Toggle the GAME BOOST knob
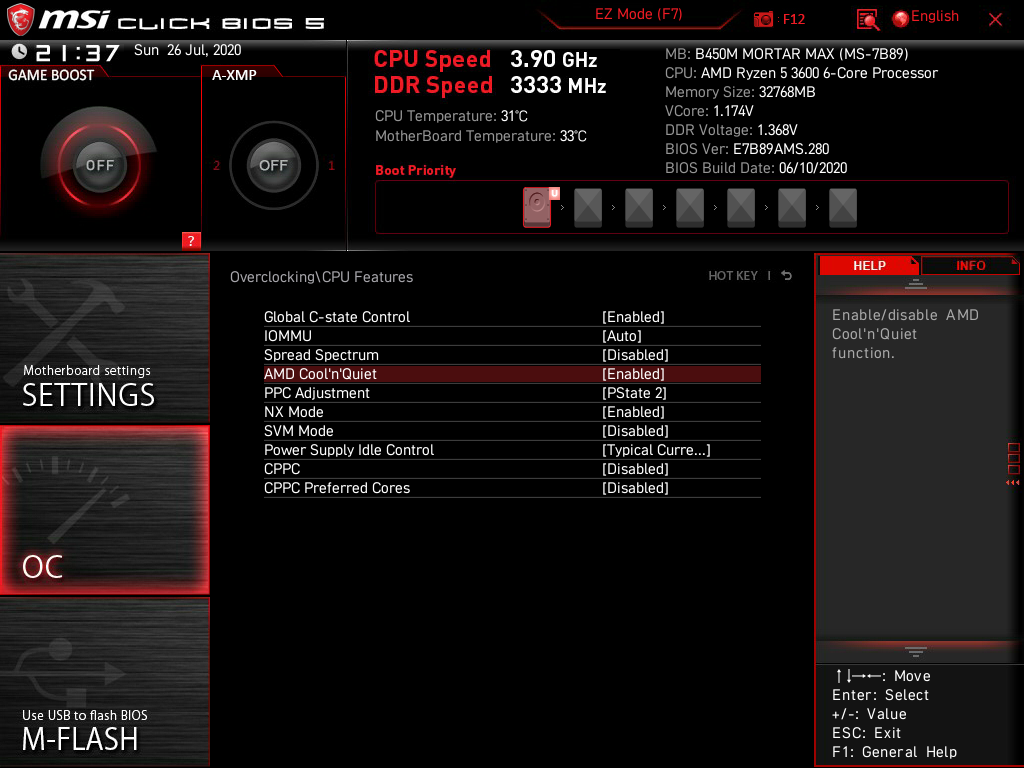Viewport: 1024px width, 768px height. coord(99,165)
